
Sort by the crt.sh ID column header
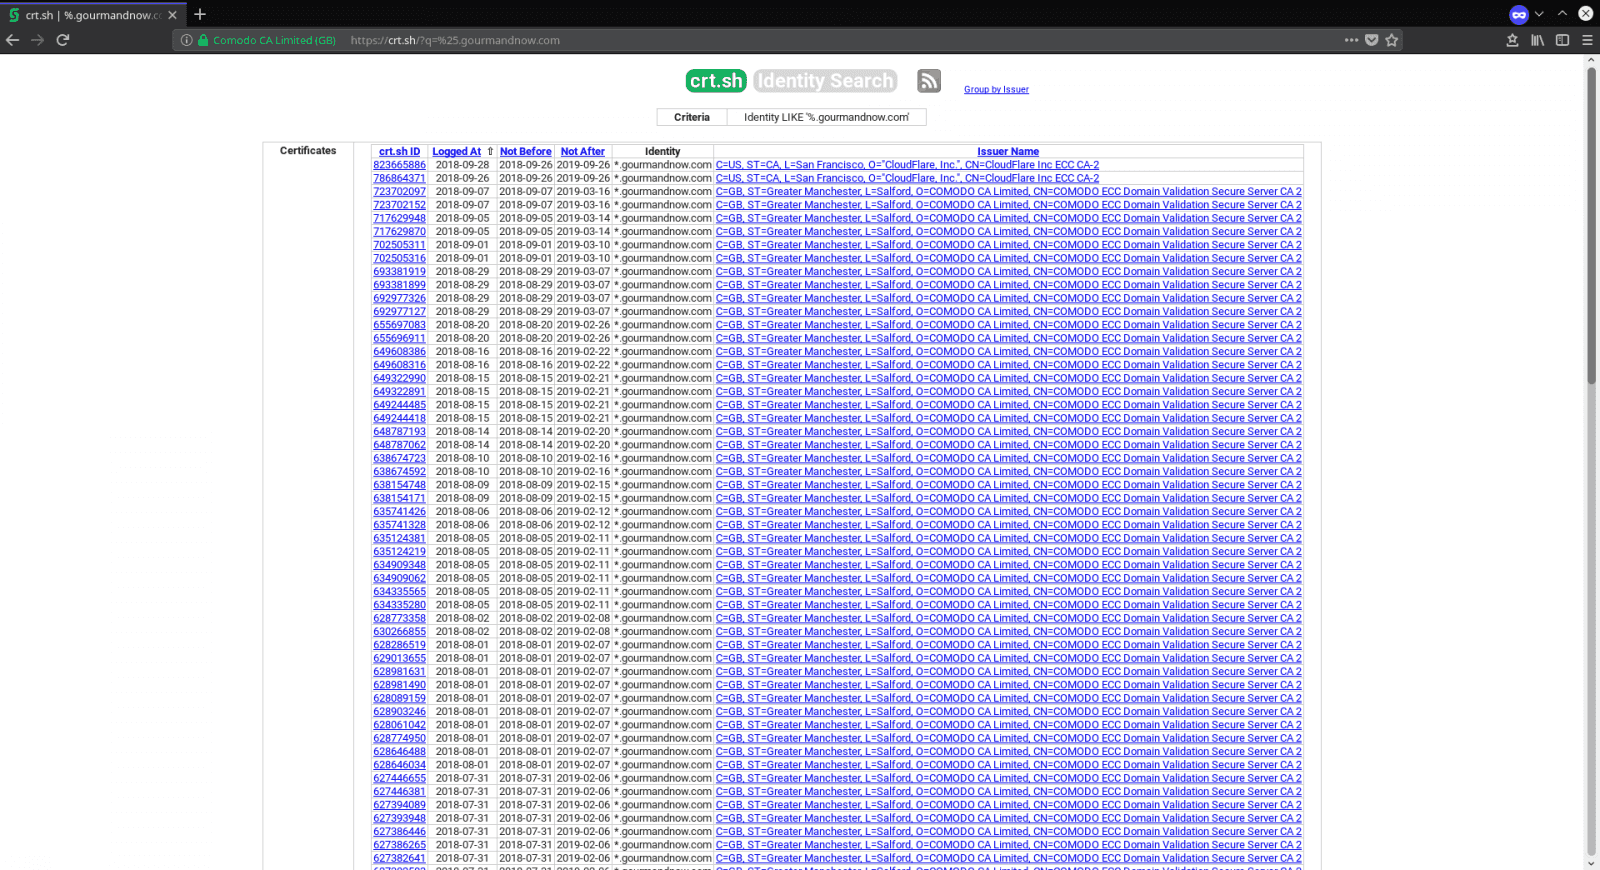coord(399,152)
